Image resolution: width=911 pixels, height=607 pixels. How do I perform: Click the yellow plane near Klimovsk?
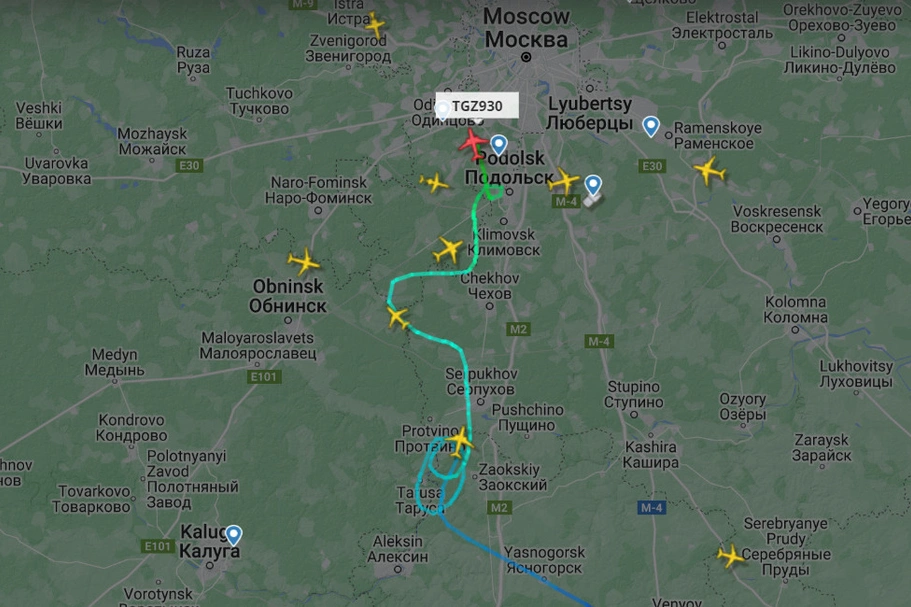point(448,250)
